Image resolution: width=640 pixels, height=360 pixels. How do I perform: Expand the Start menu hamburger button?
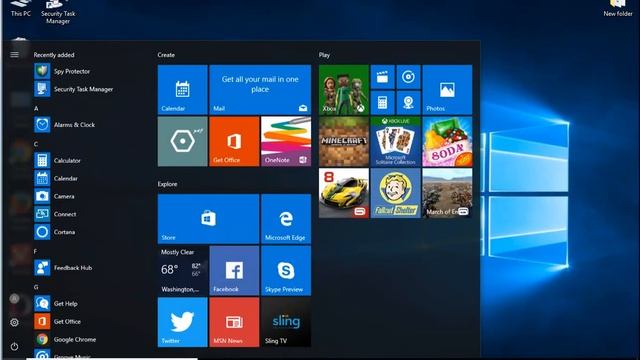coord(14,54)
